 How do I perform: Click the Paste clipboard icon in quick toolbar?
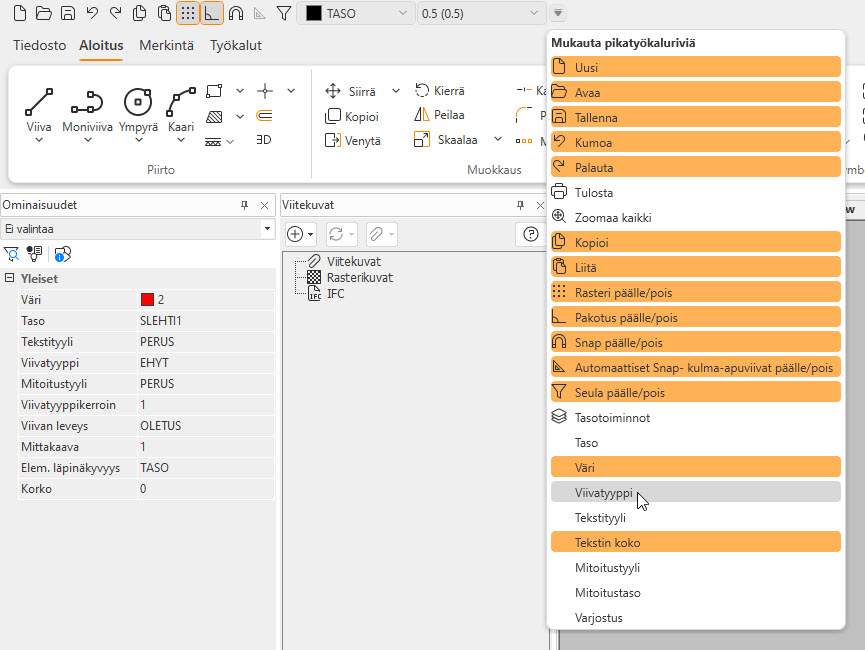(x=164, y=13)
